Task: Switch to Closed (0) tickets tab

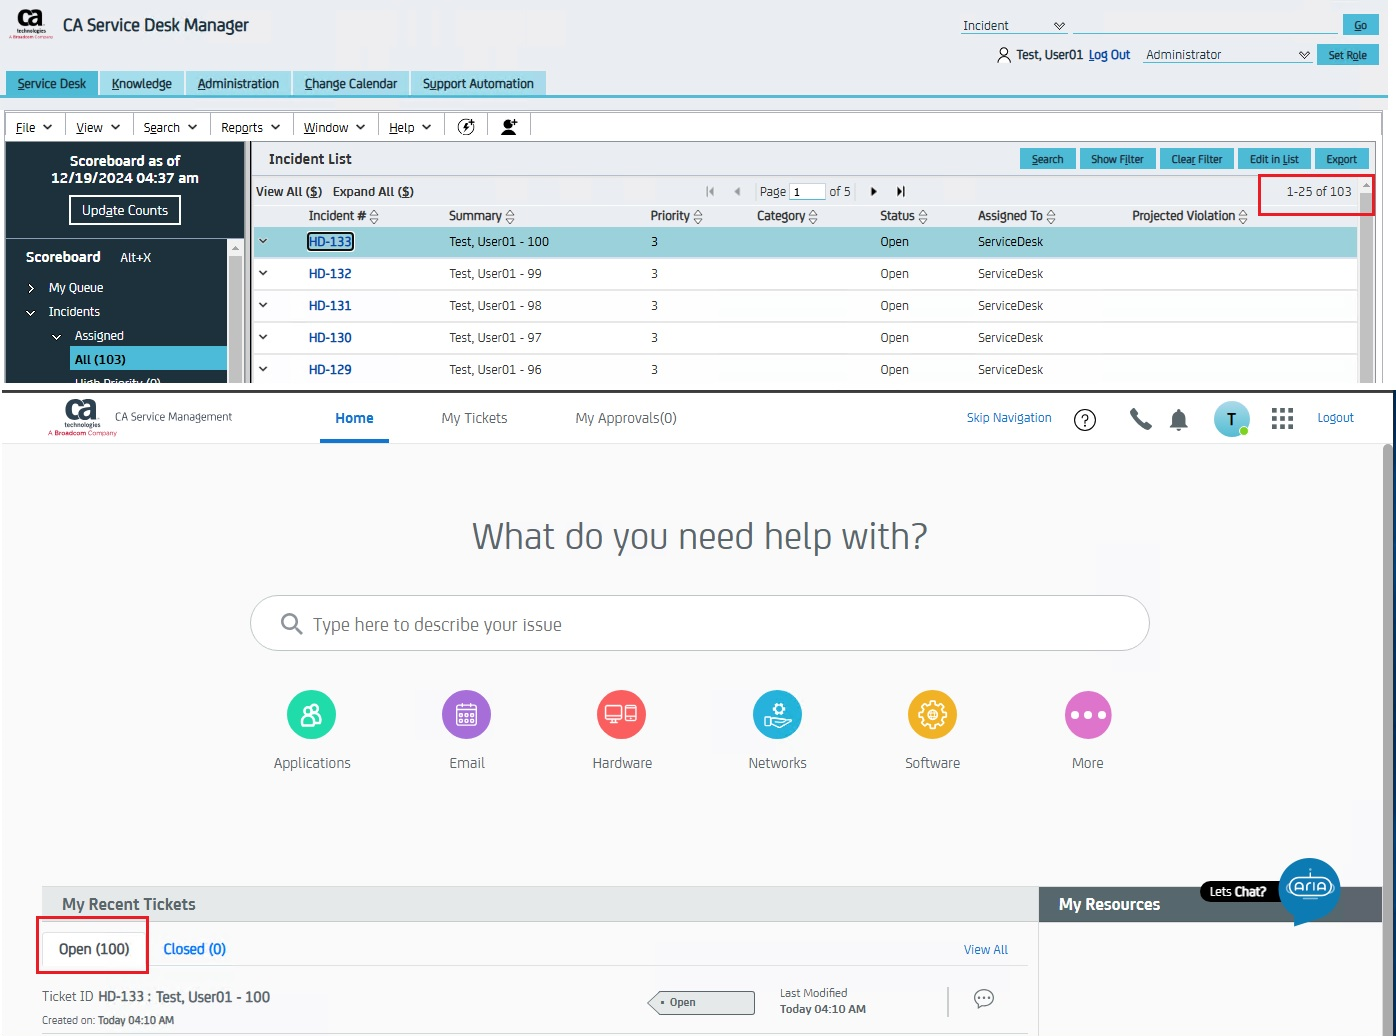Action: click(x=194, y=949)
